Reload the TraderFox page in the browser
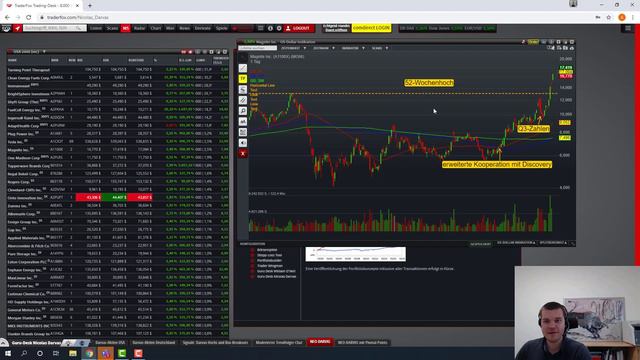The width and height of the screenshot is (640, 360). pyautogui.click(x=29, y=18)
